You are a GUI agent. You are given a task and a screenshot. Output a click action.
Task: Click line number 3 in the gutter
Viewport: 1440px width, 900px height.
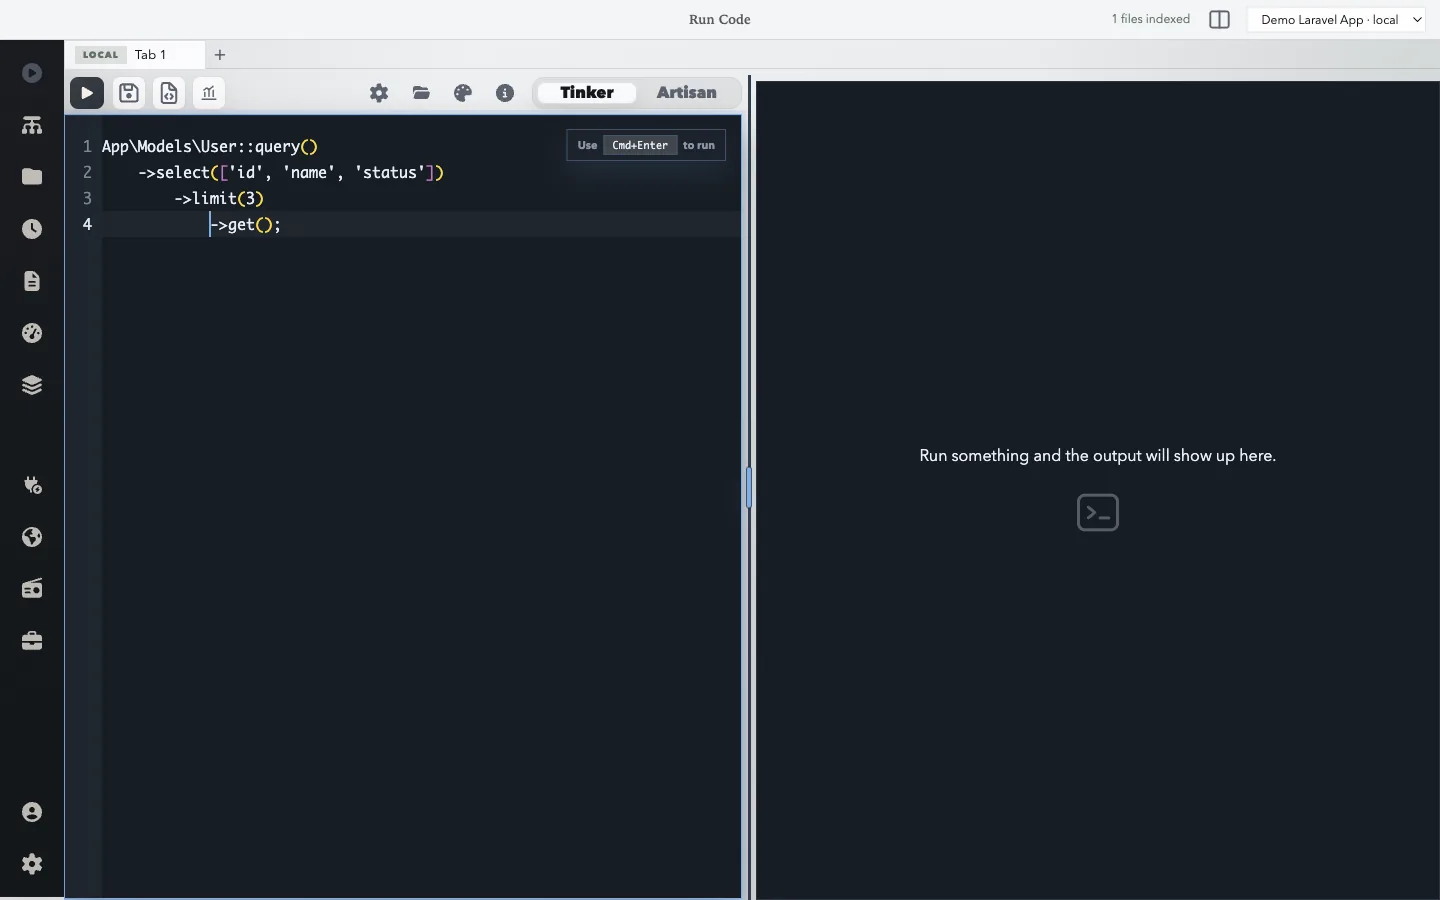pyautogui.click(x=87, y=198)
